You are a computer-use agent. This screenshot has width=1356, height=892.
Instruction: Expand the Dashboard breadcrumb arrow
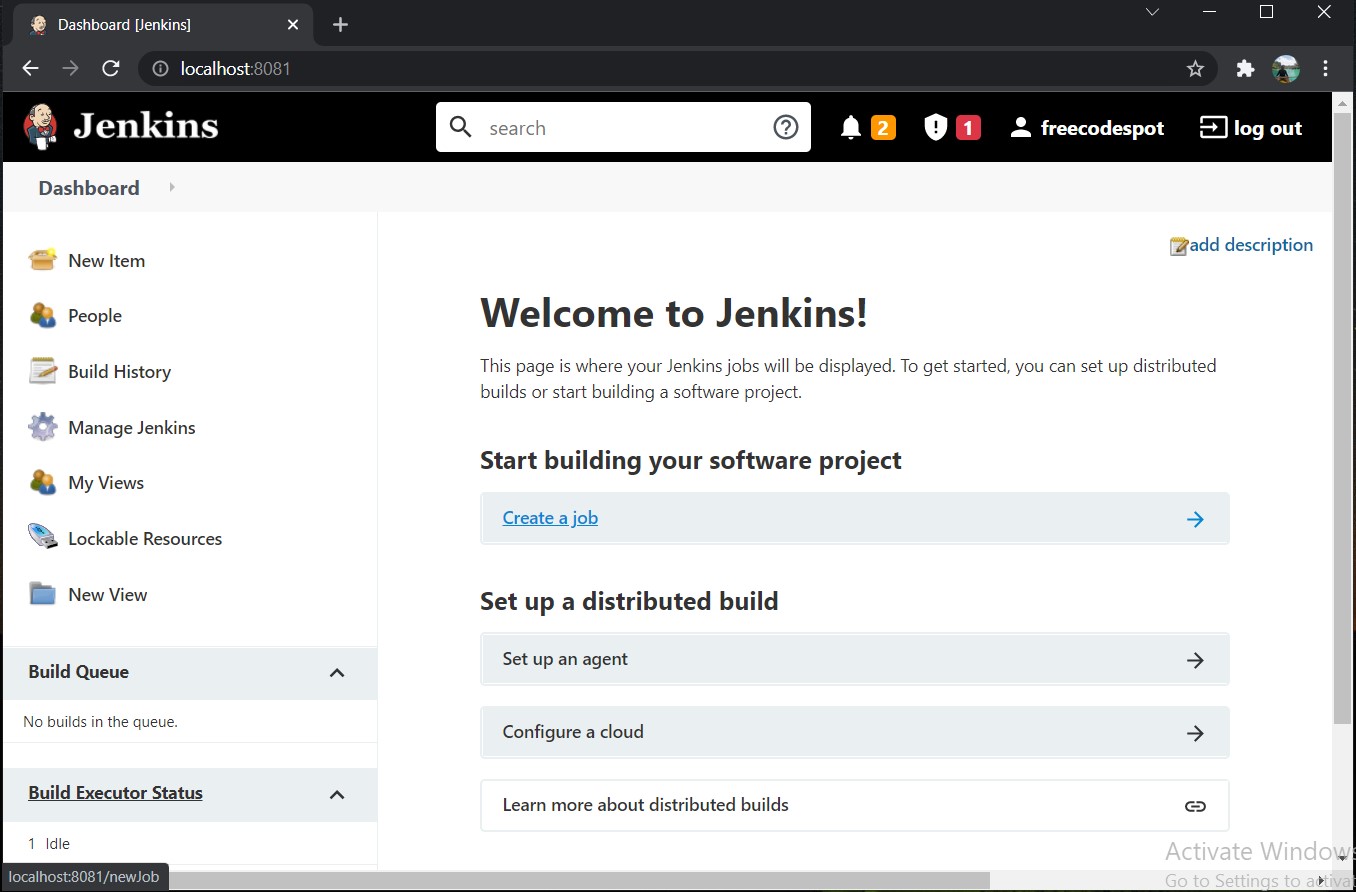coord(172,187)
